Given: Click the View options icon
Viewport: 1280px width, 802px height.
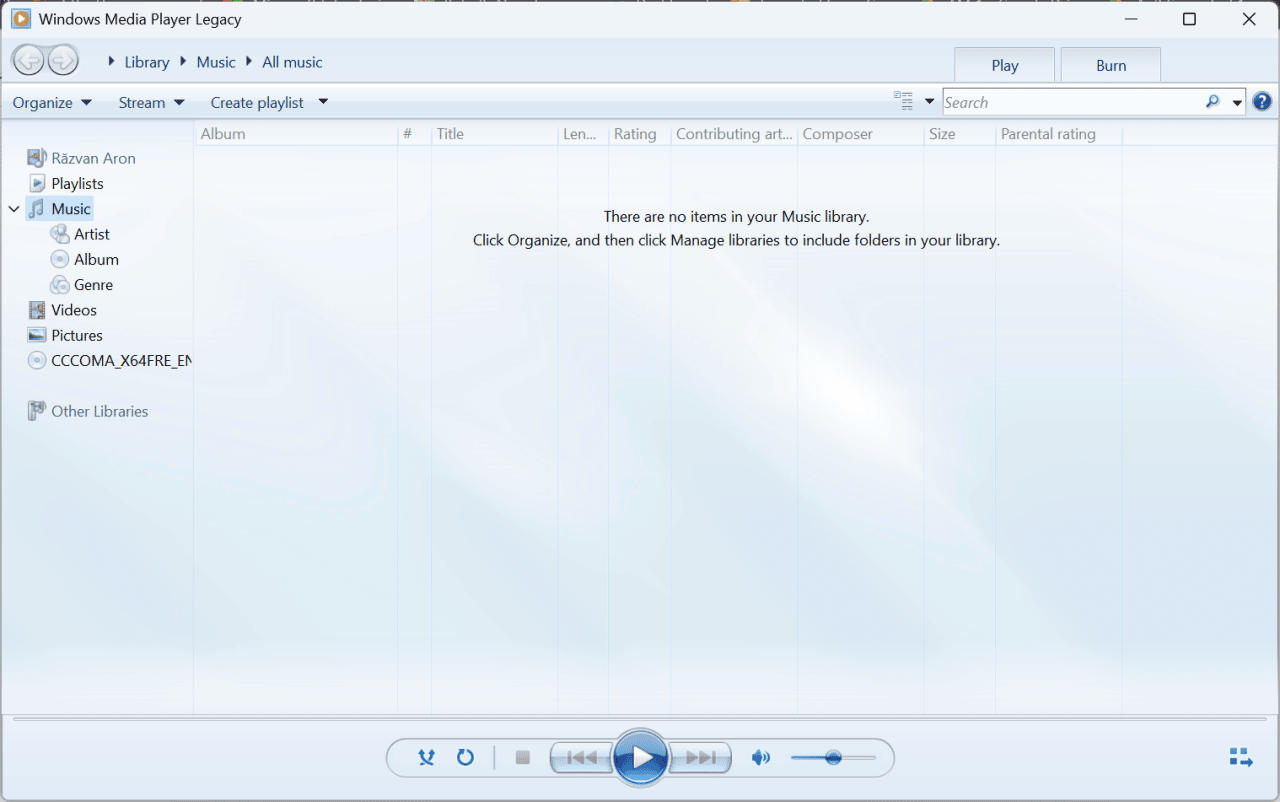Looking at the screenshot, I should pos(904,101).
